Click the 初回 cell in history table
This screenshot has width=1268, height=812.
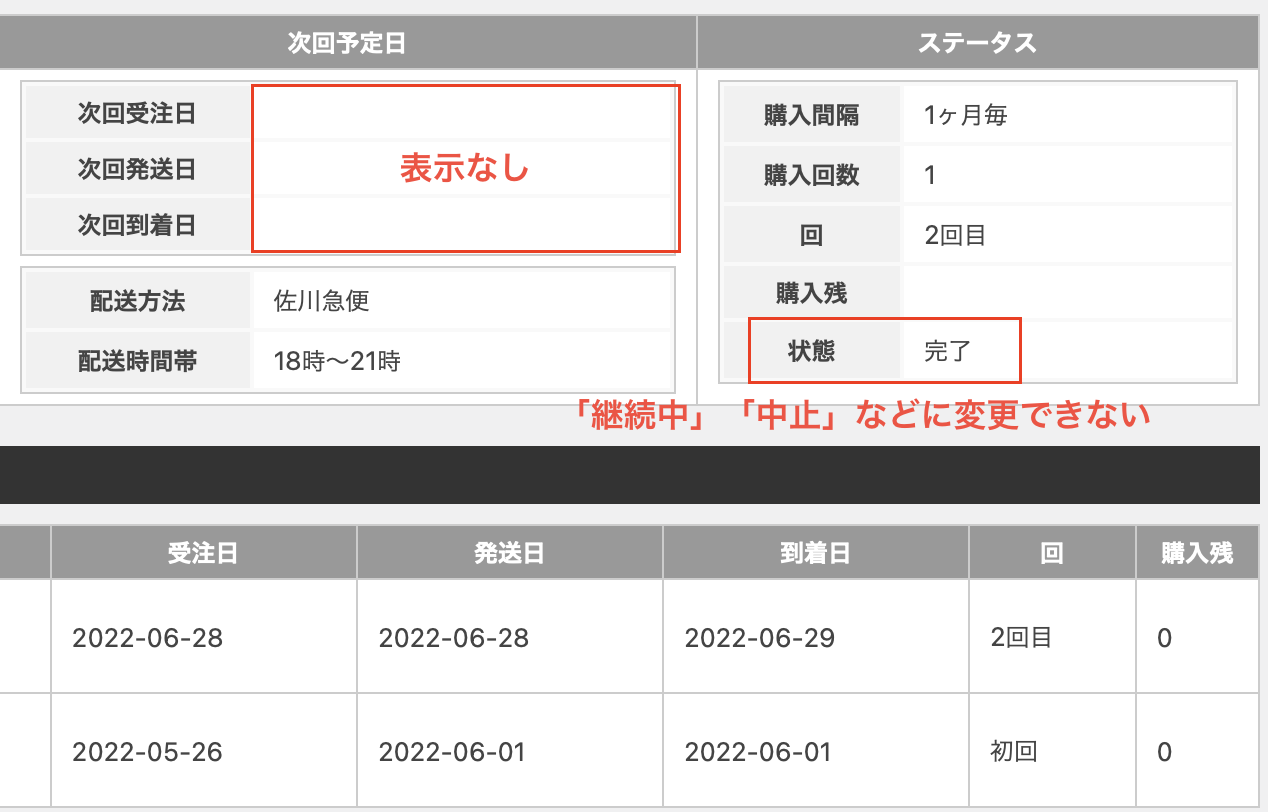click(x=1052, y=751)
